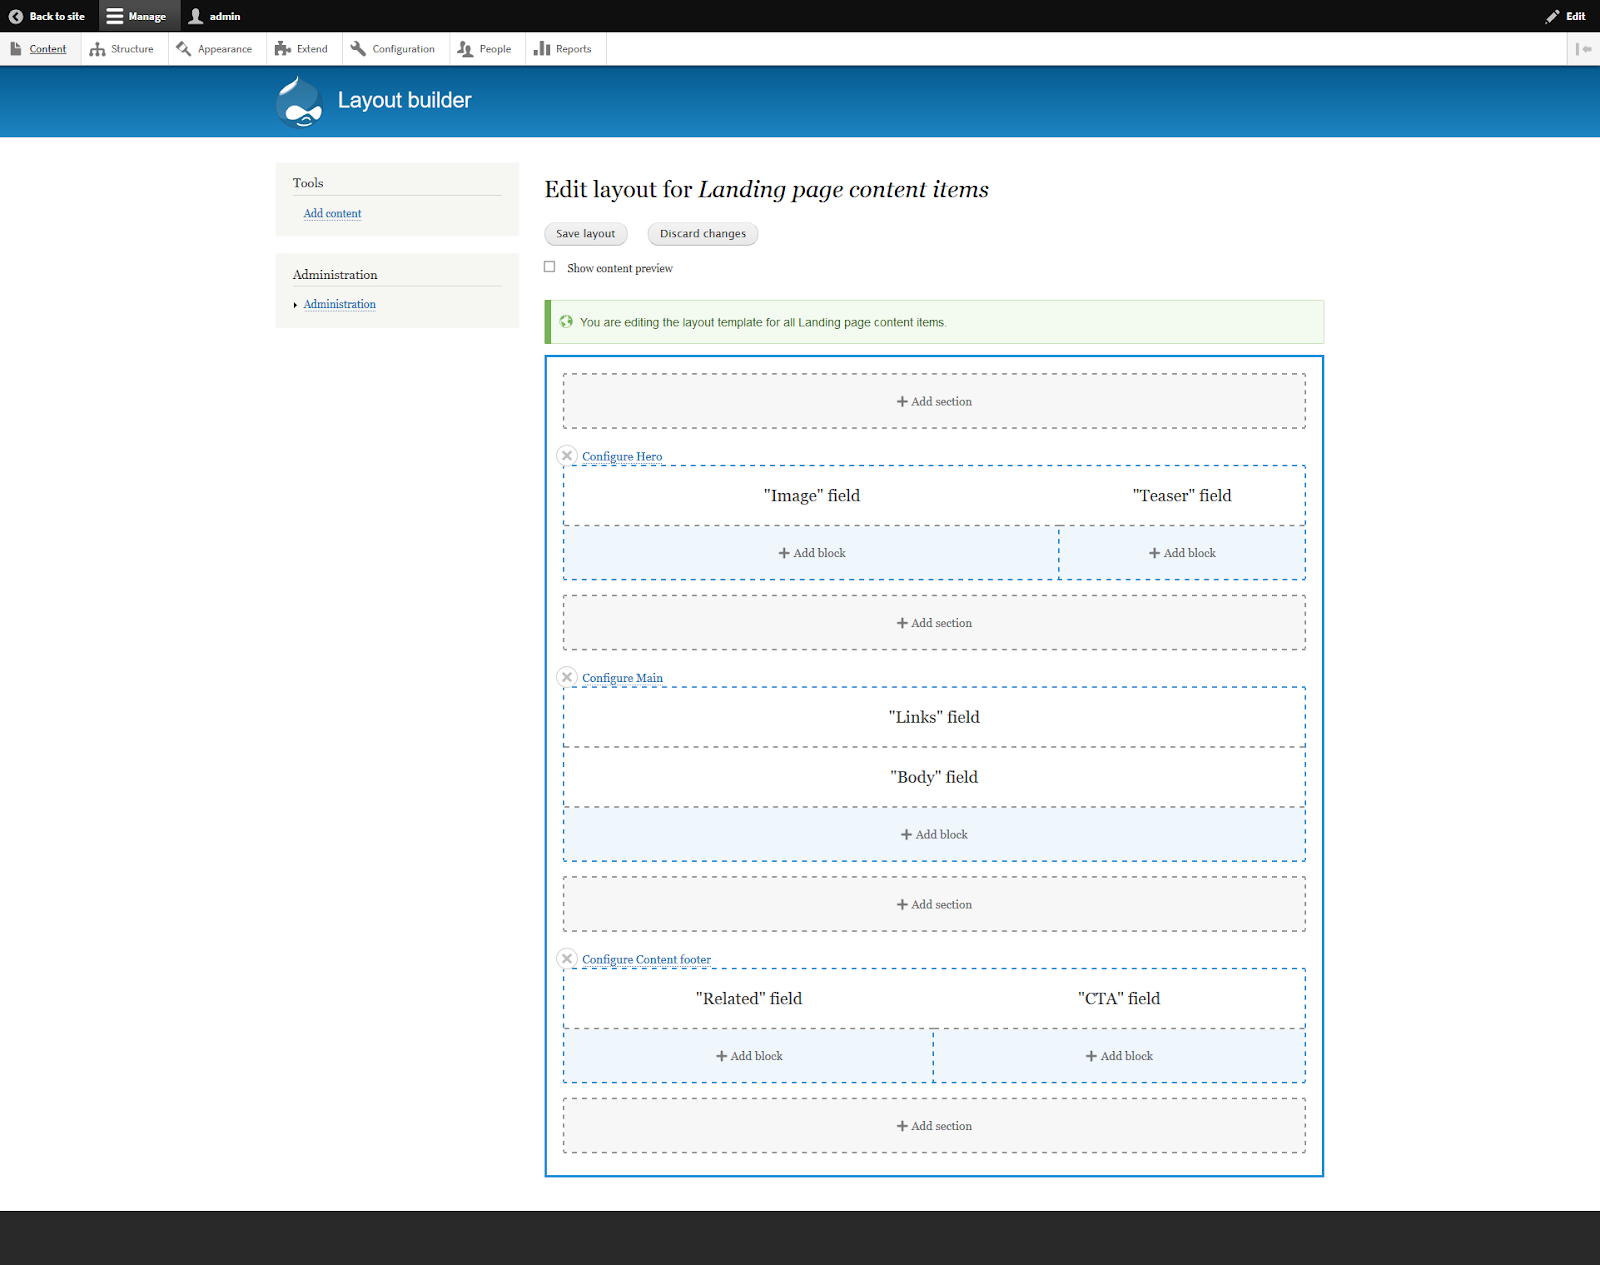Add block under the Body field
Screen dimensions: 1600x1265
pos(934,834)
